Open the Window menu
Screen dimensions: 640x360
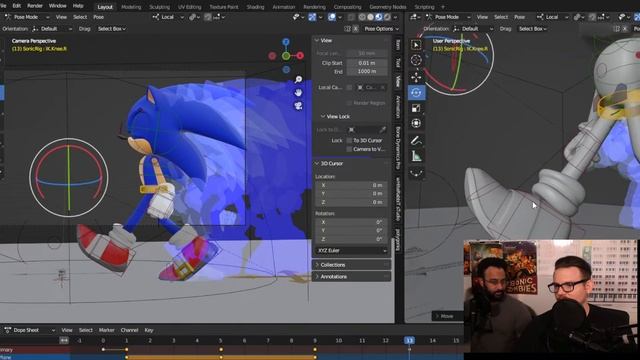(x=58, y=6)
